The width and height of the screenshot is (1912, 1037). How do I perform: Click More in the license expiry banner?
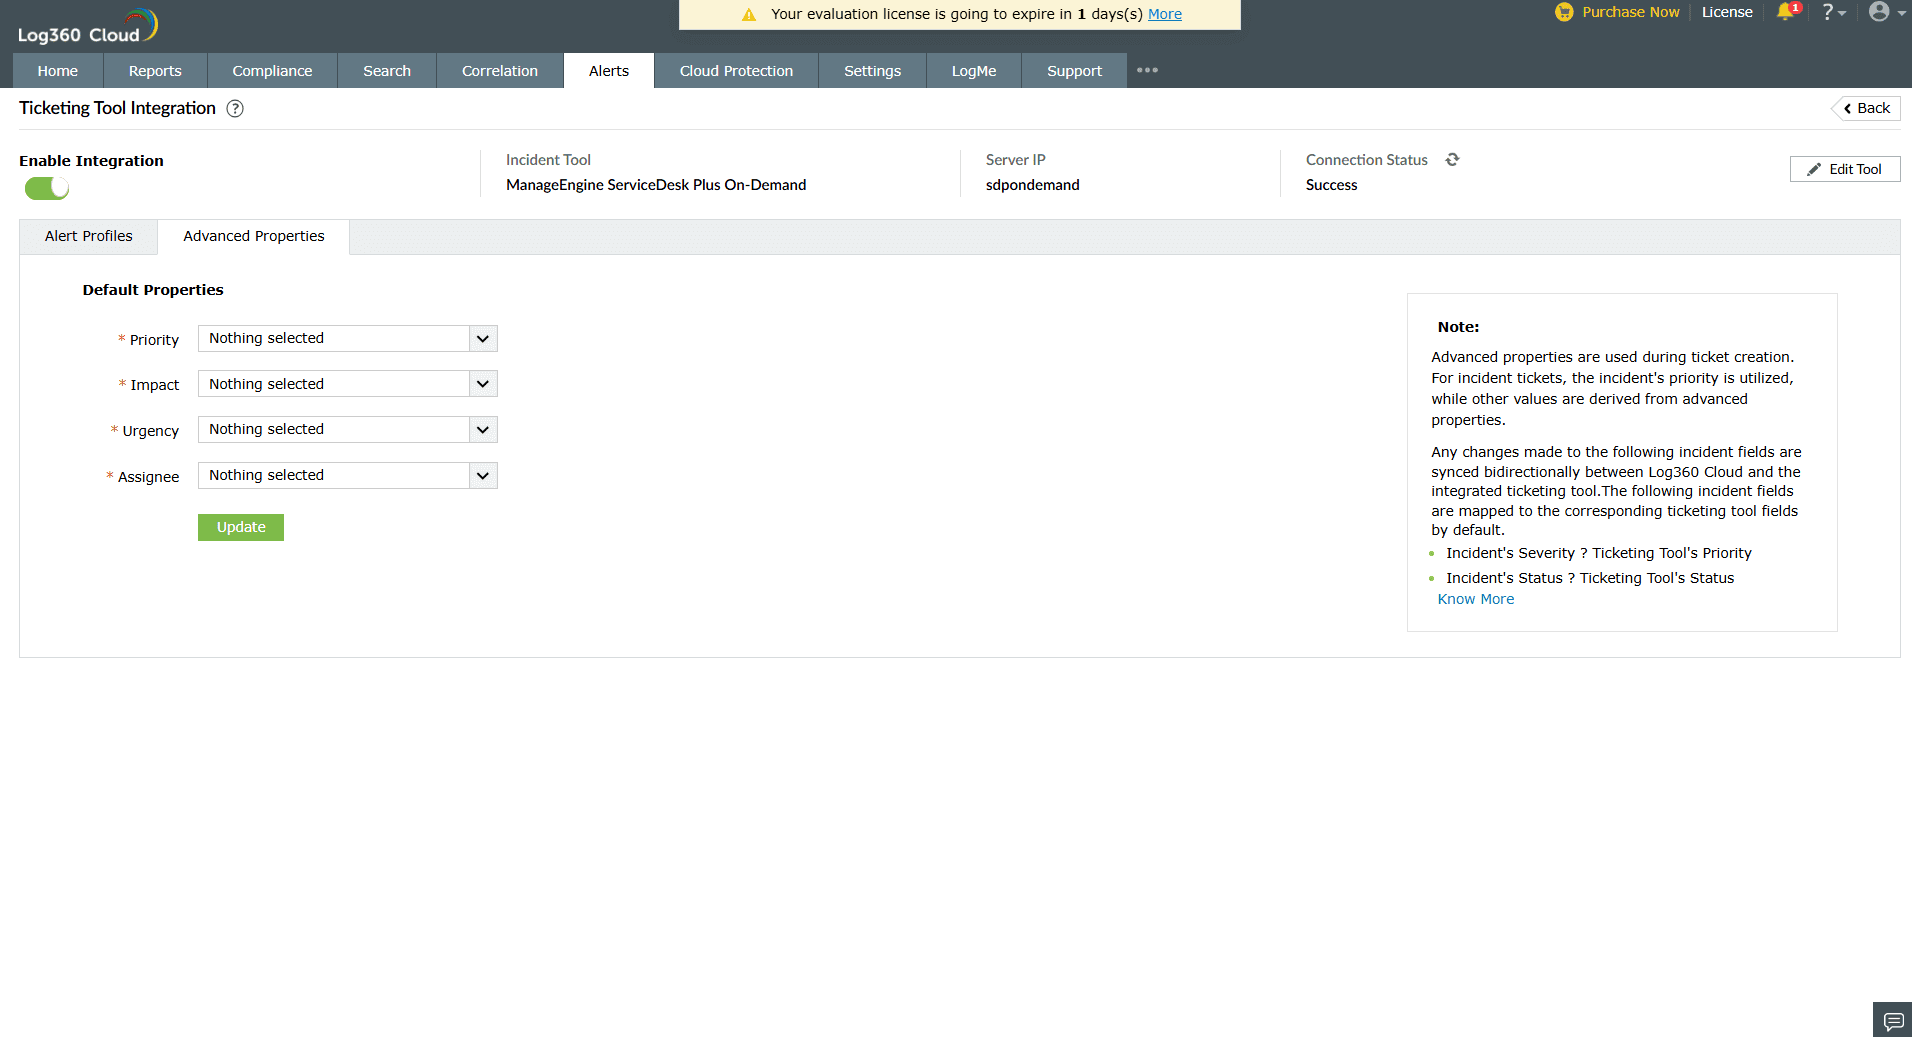(1164, 14)
